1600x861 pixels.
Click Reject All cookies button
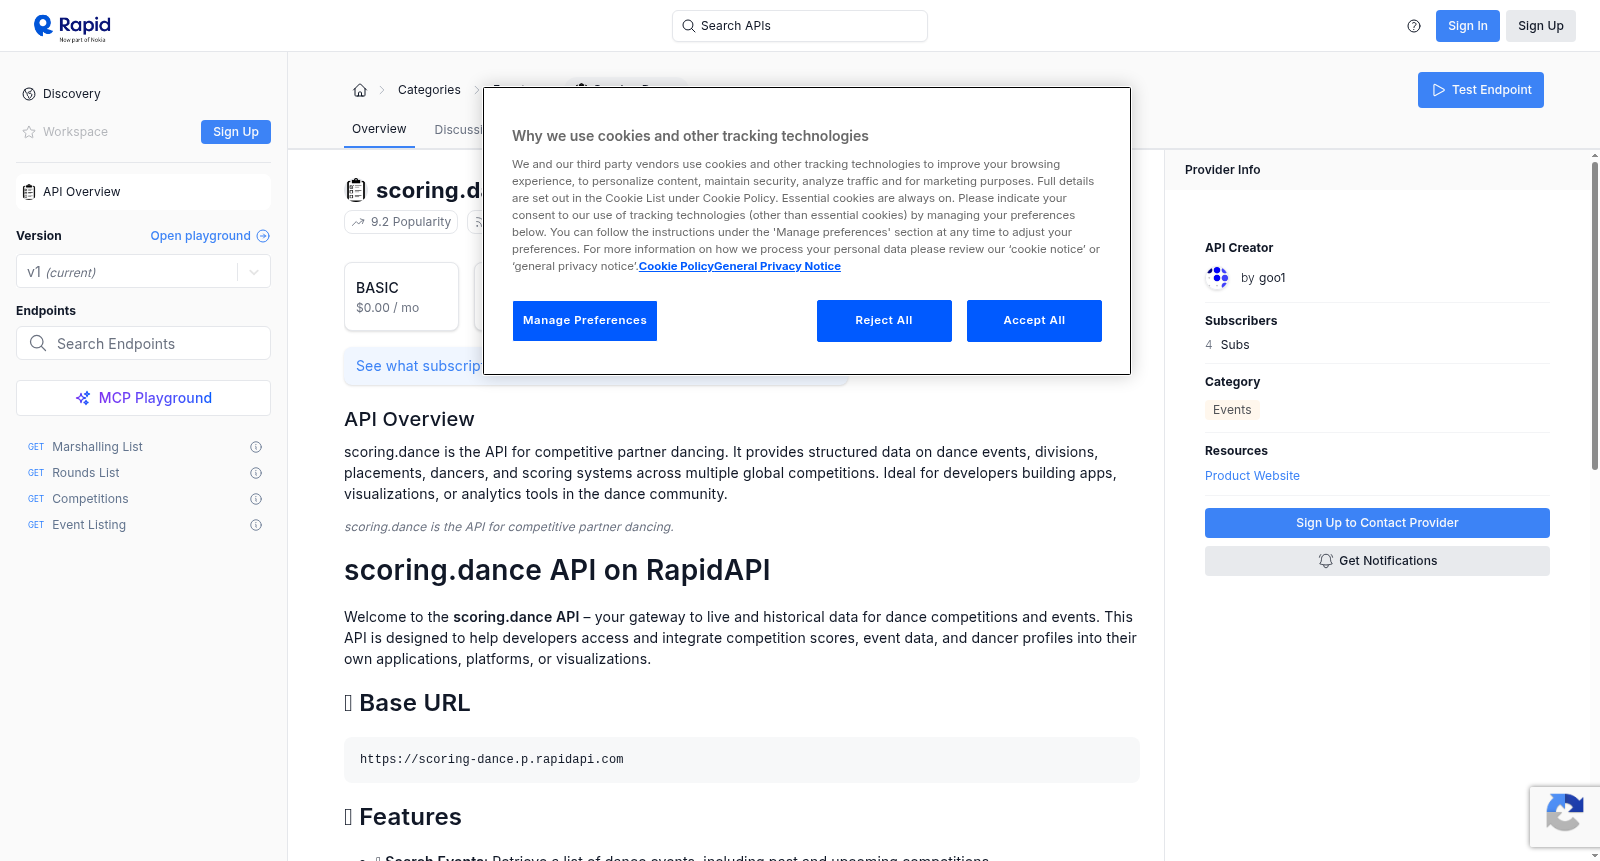(x=884, y=321)
